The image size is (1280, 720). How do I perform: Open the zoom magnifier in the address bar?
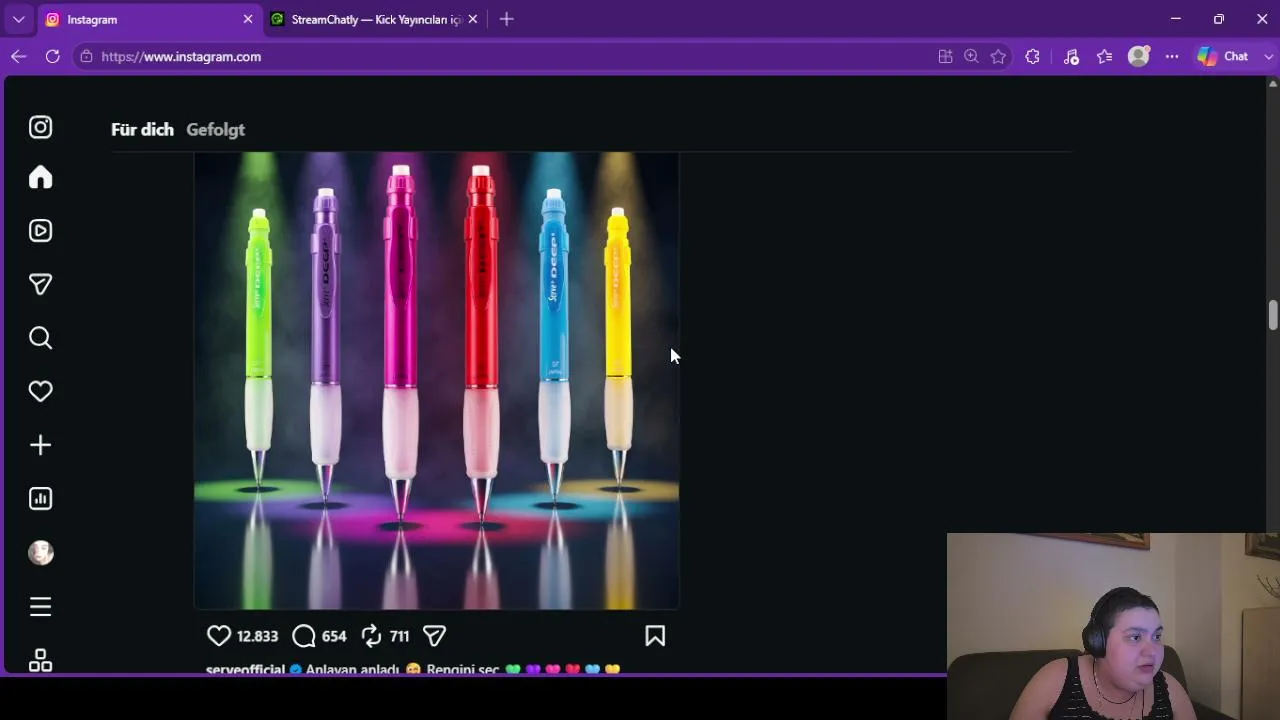971,57
